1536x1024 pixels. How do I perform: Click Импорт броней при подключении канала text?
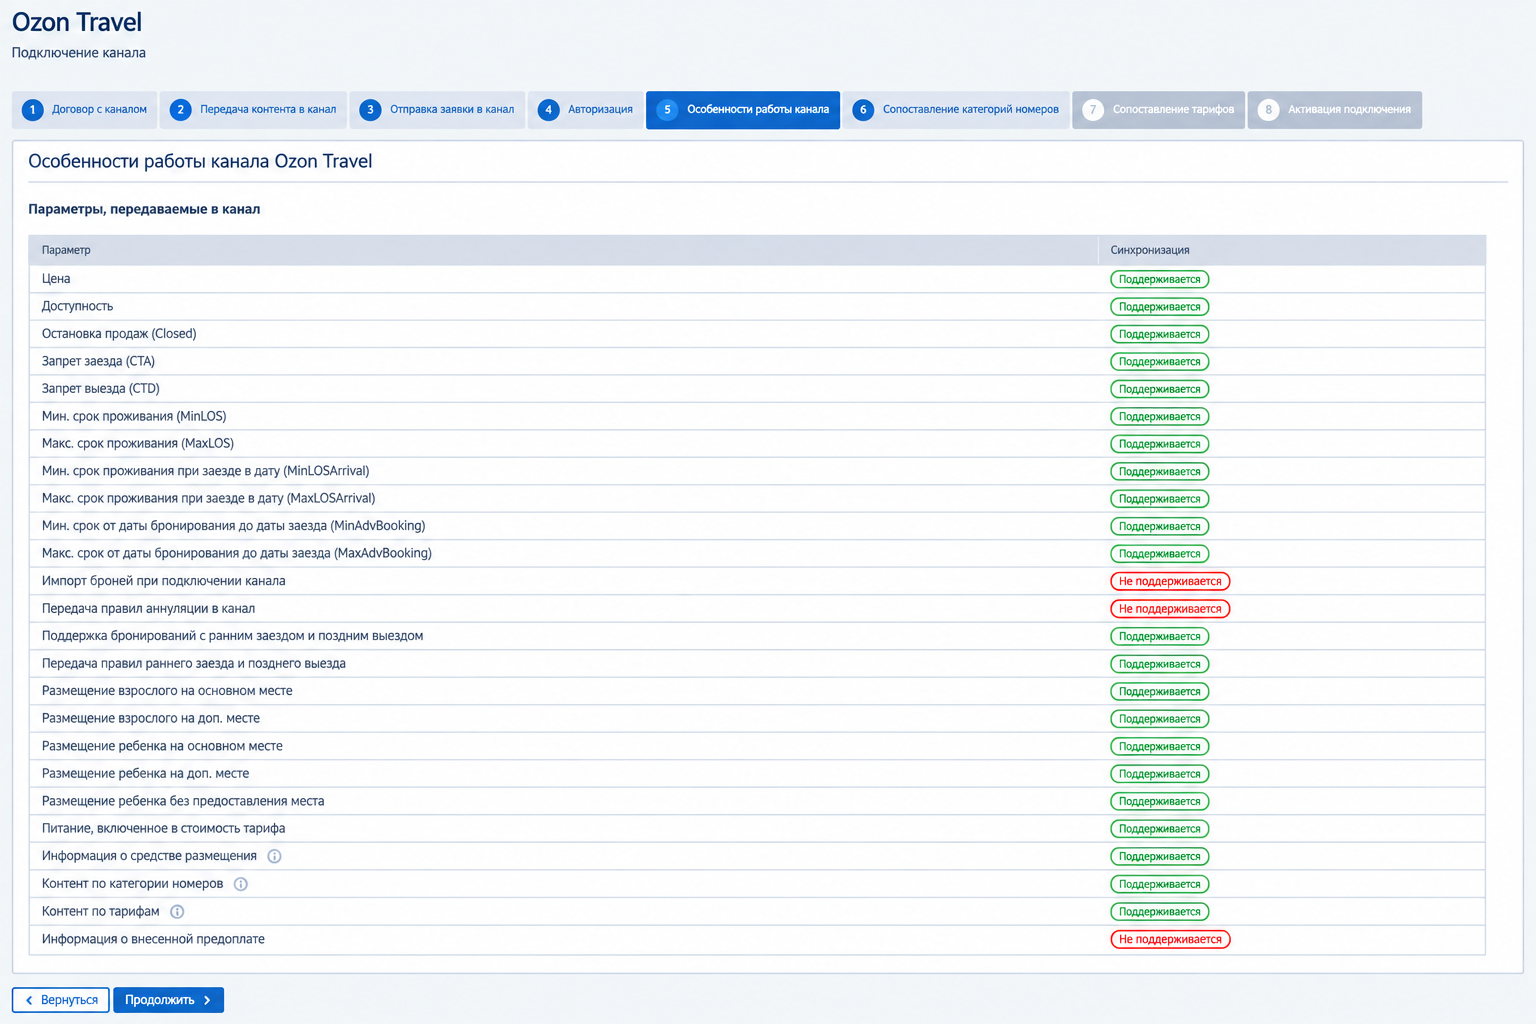[164, 581]
